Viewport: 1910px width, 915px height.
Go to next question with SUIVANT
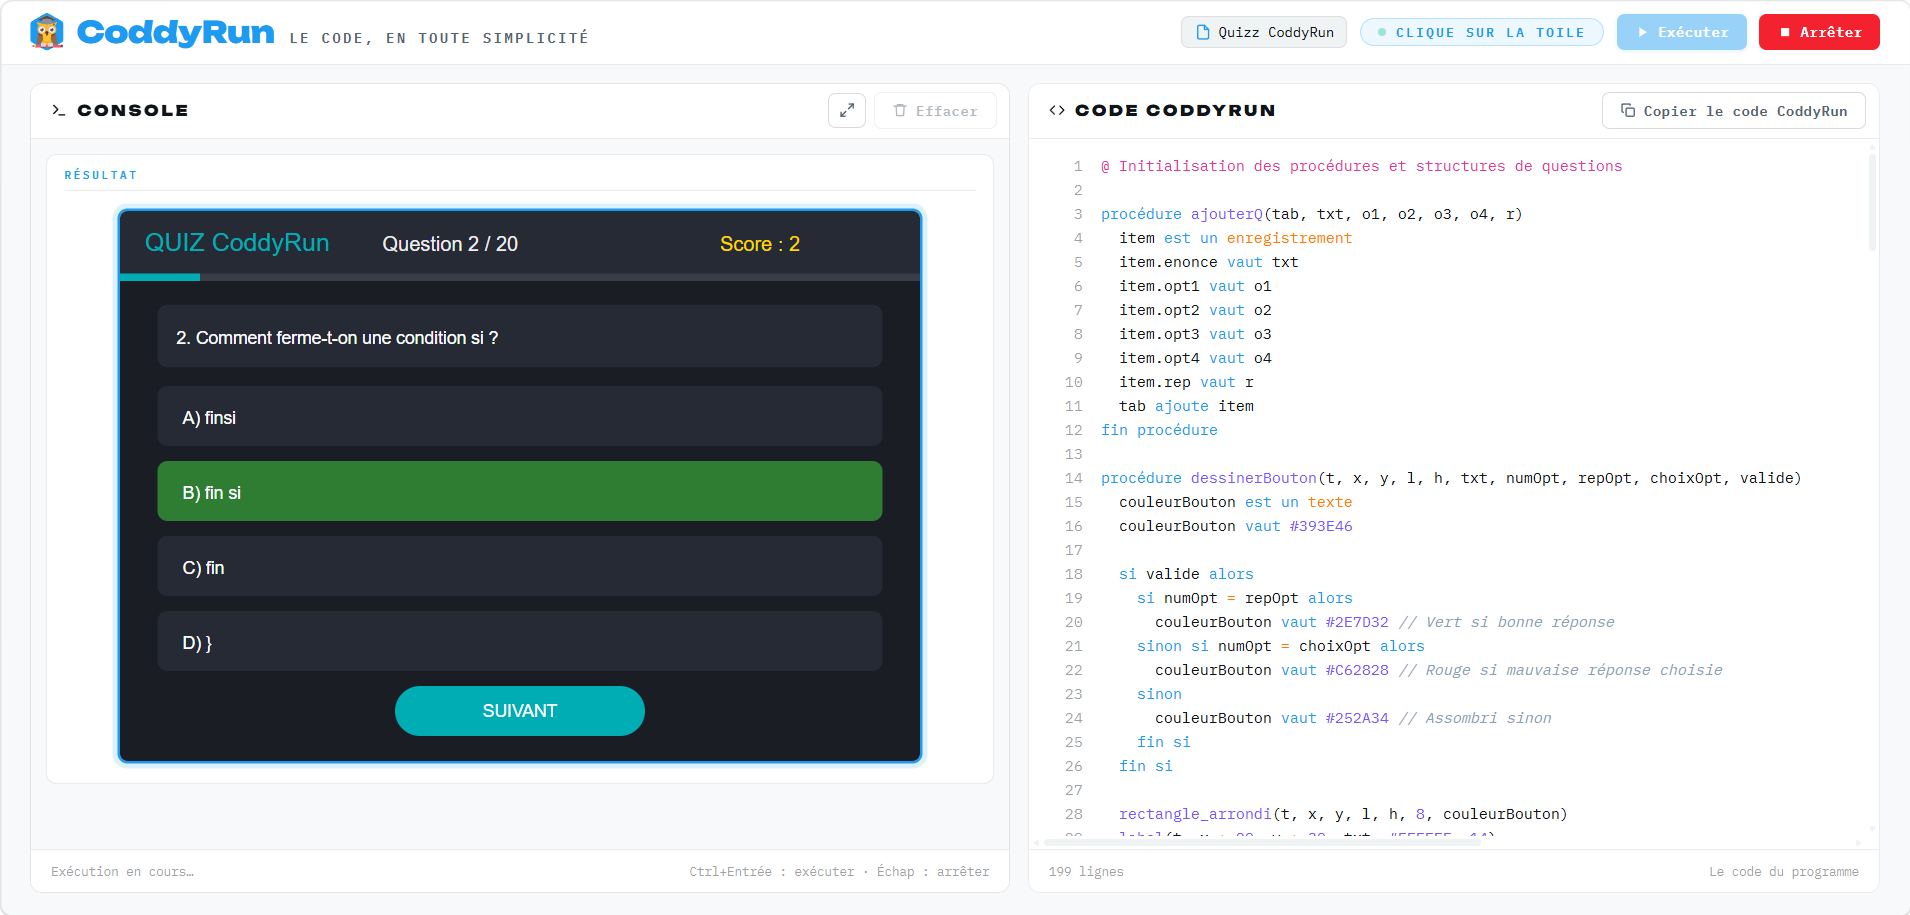click(x=520, y=711)
